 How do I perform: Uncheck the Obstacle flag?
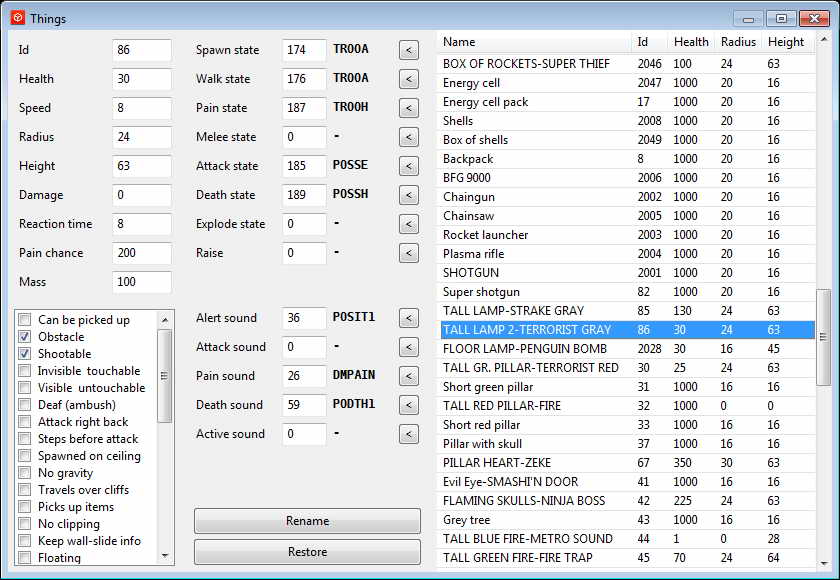pos(25,337)
